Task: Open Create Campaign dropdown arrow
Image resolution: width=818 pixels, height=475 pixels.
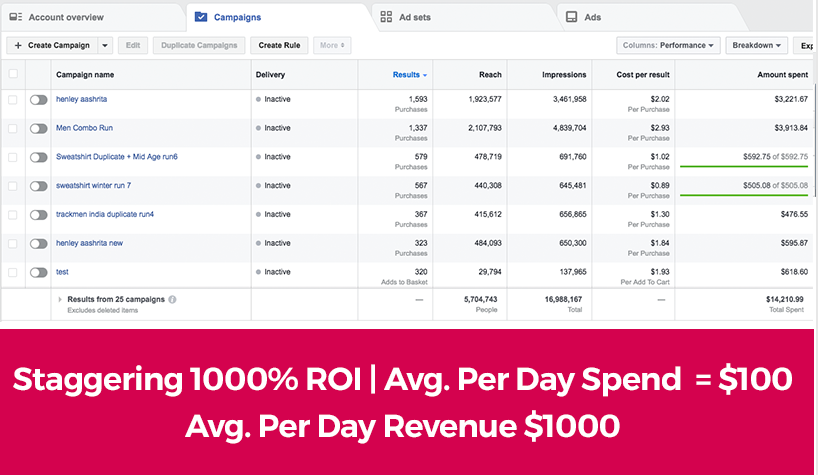Action: point(104,45)
